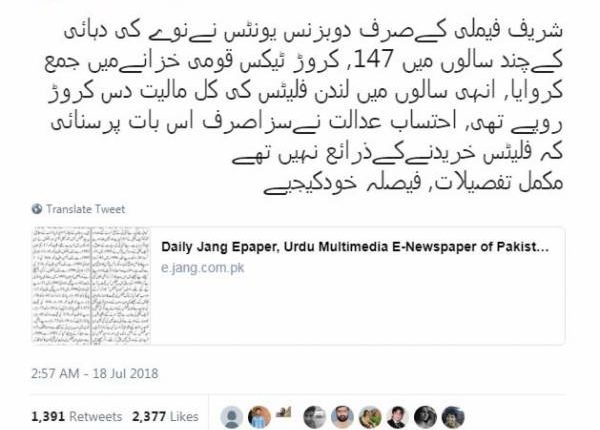Open the Daily Jang Epaper card title
Viewport: 600px width, 430px height.
355,247
